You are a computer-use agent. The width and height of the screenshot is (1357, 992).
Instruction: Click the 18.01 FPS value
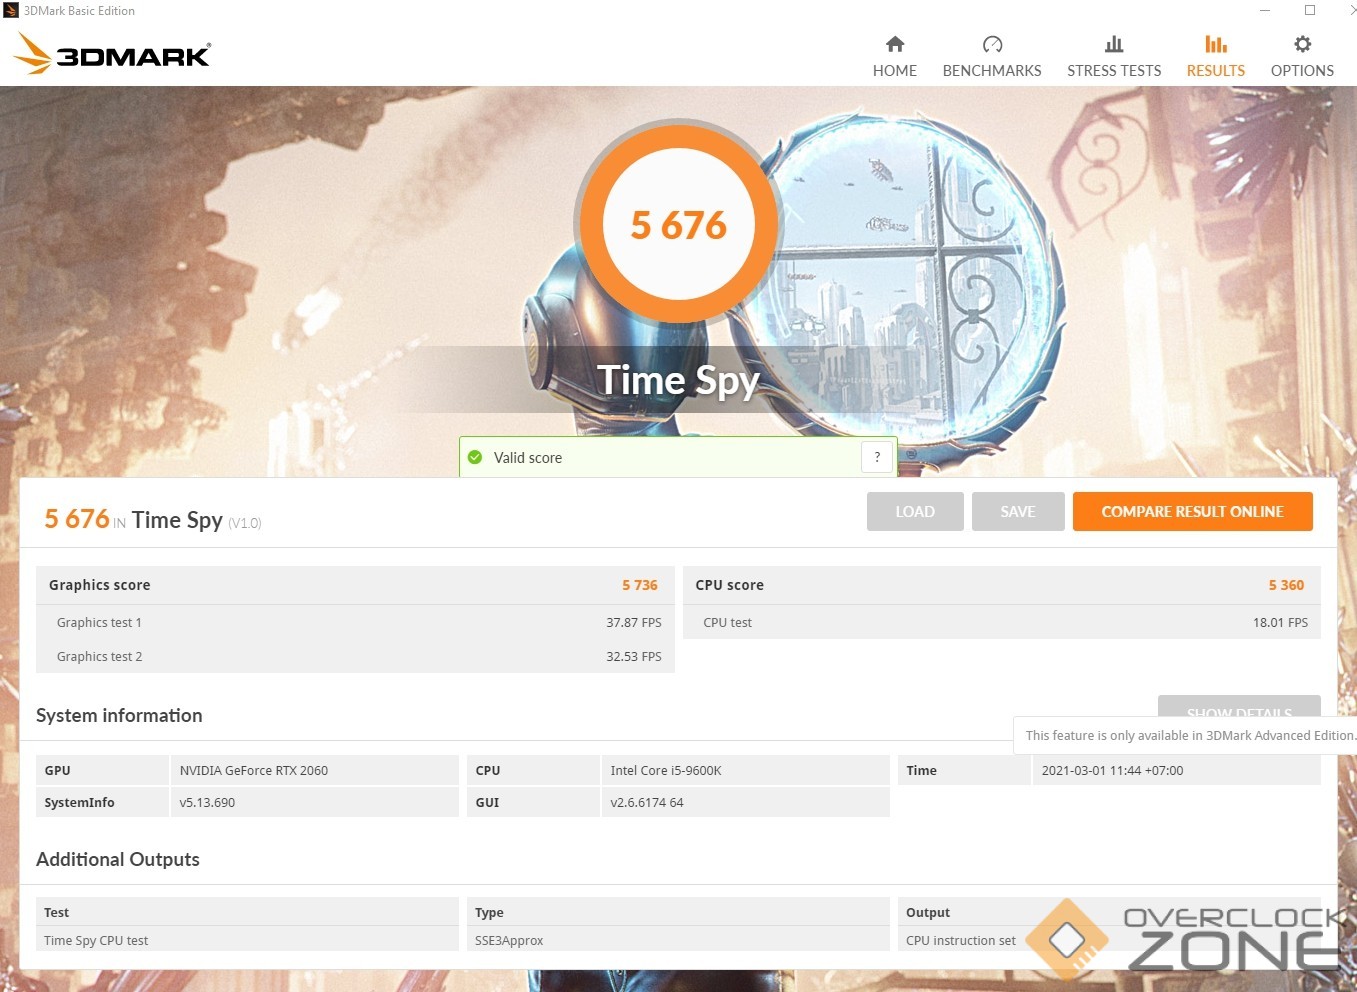pyautogui.click(x=1280, y=622)
